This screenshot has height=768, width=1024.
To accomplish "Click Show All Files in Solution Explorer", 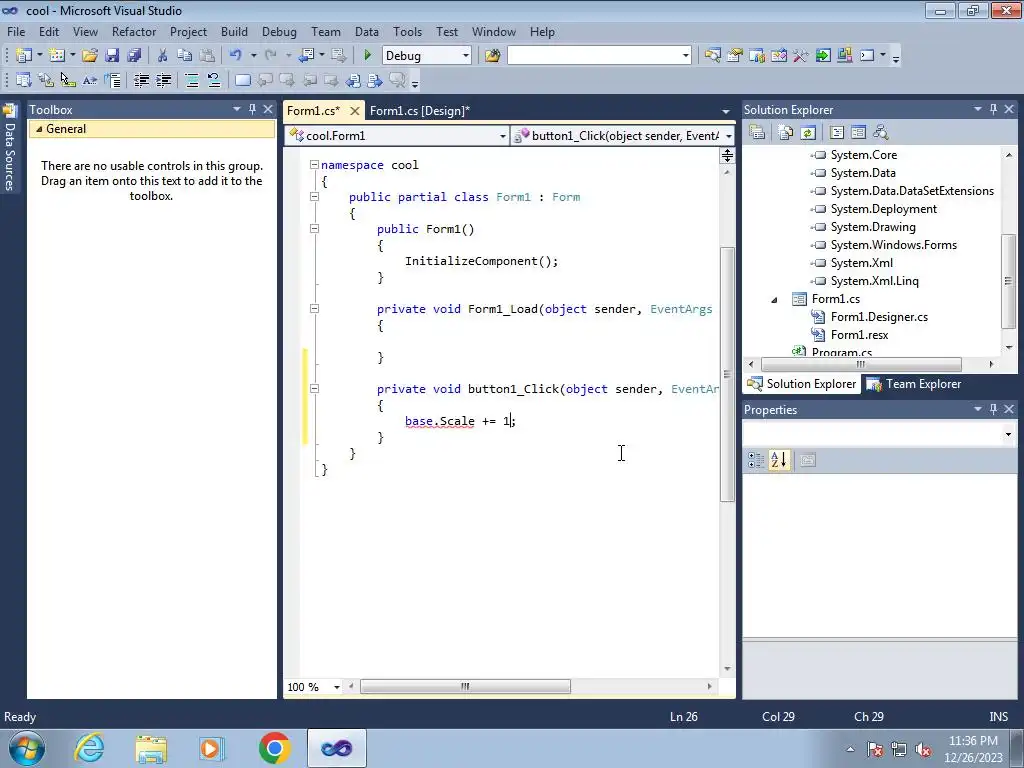I will pyautogui.click(x=786, y=133).
